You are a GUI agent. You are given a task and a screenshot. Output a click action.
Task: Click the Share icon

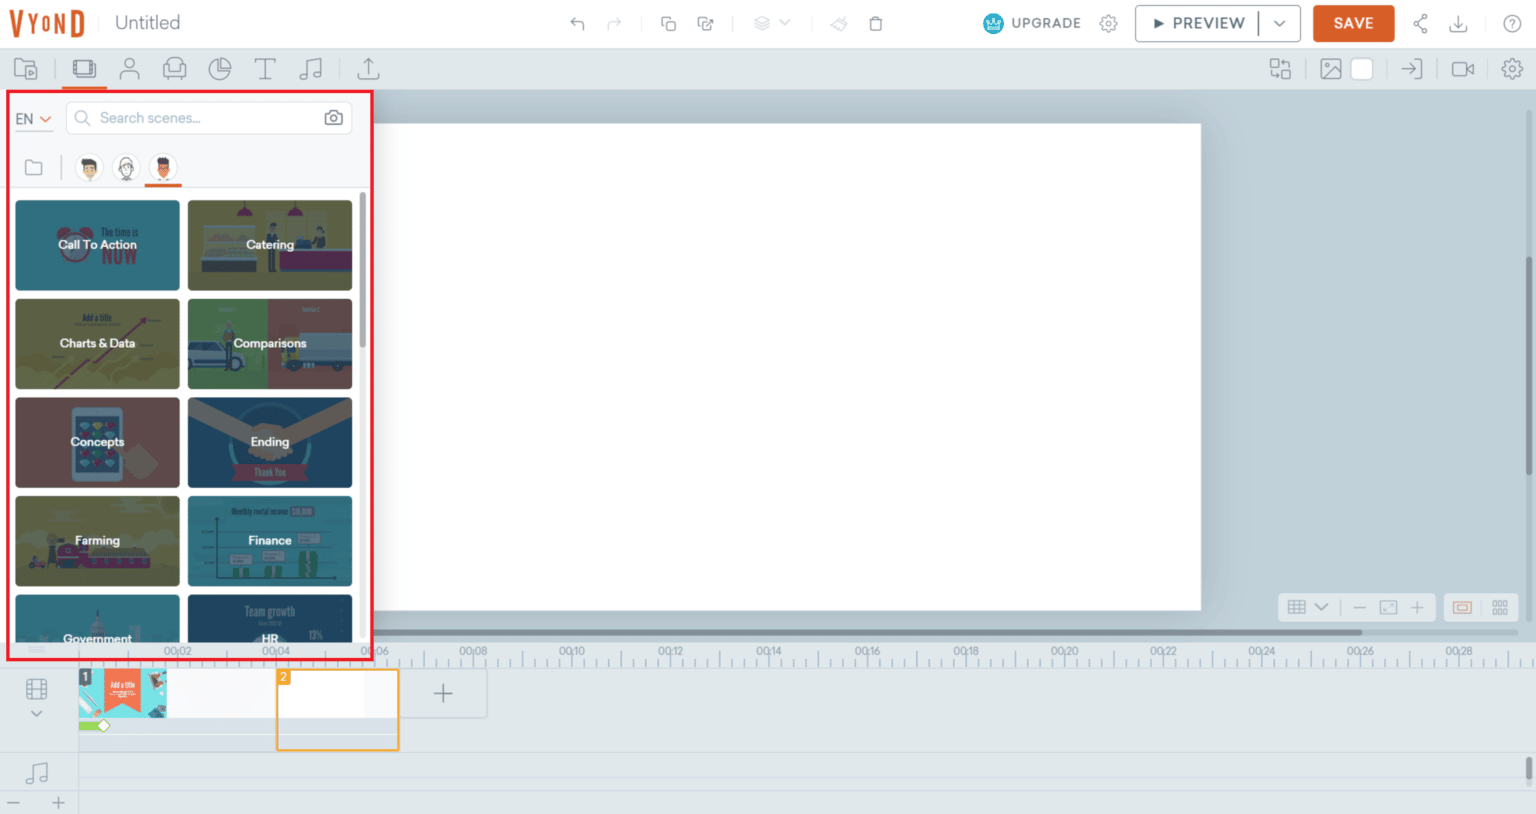tap(1420, 24)
